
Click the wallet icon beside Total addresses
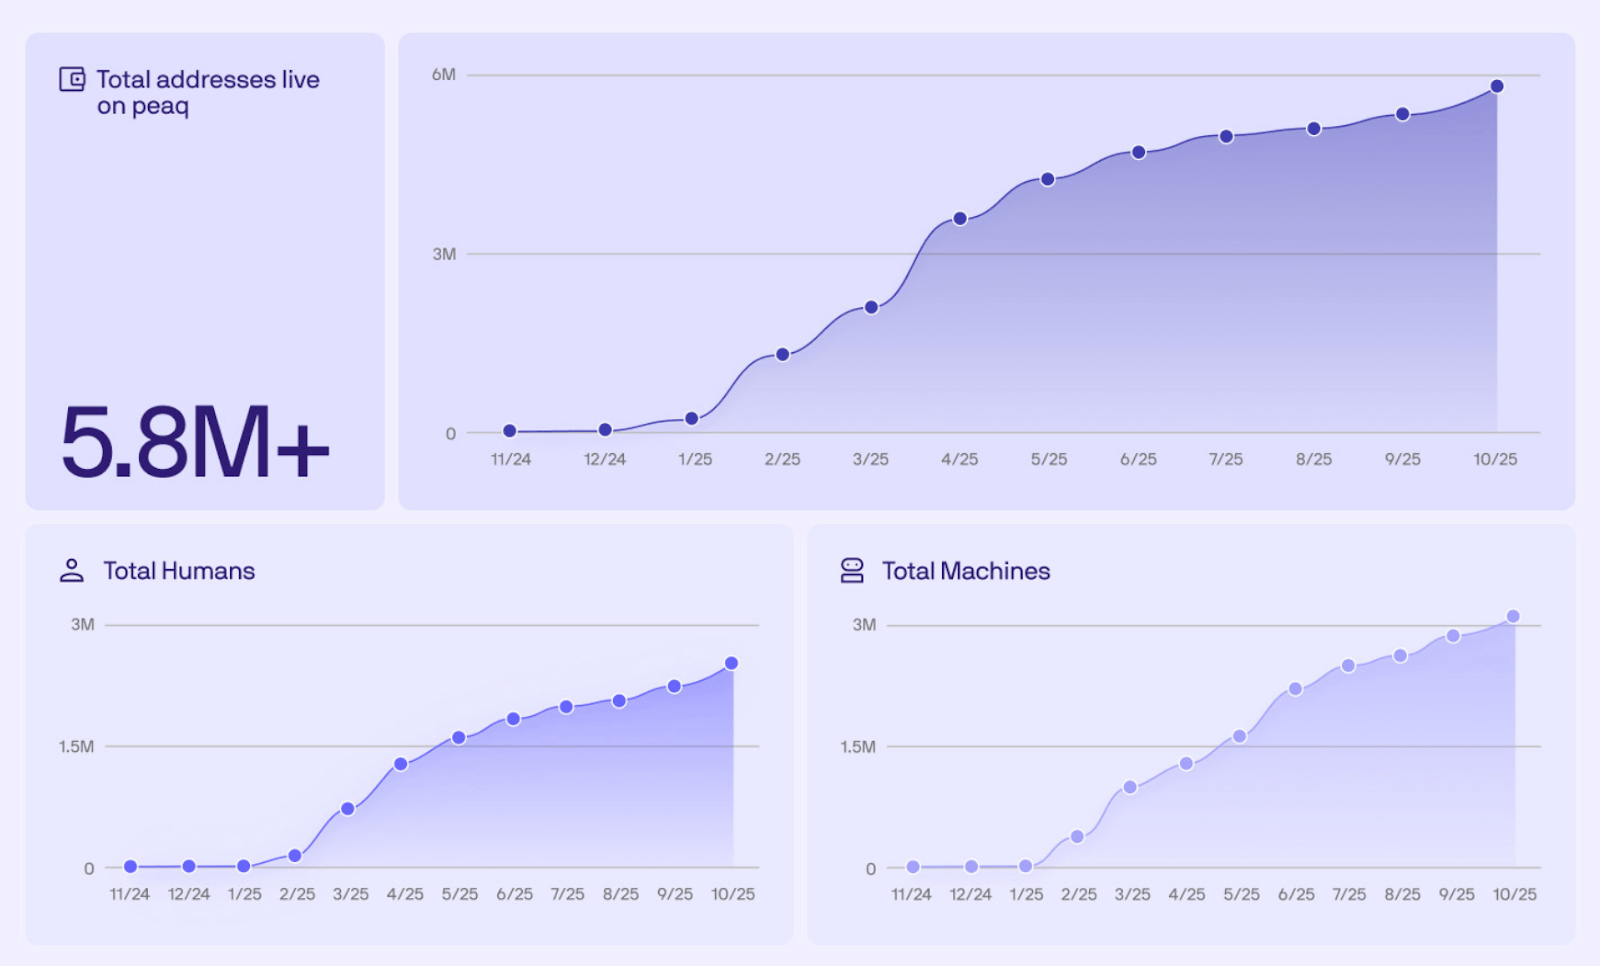(x=72, y=79)
